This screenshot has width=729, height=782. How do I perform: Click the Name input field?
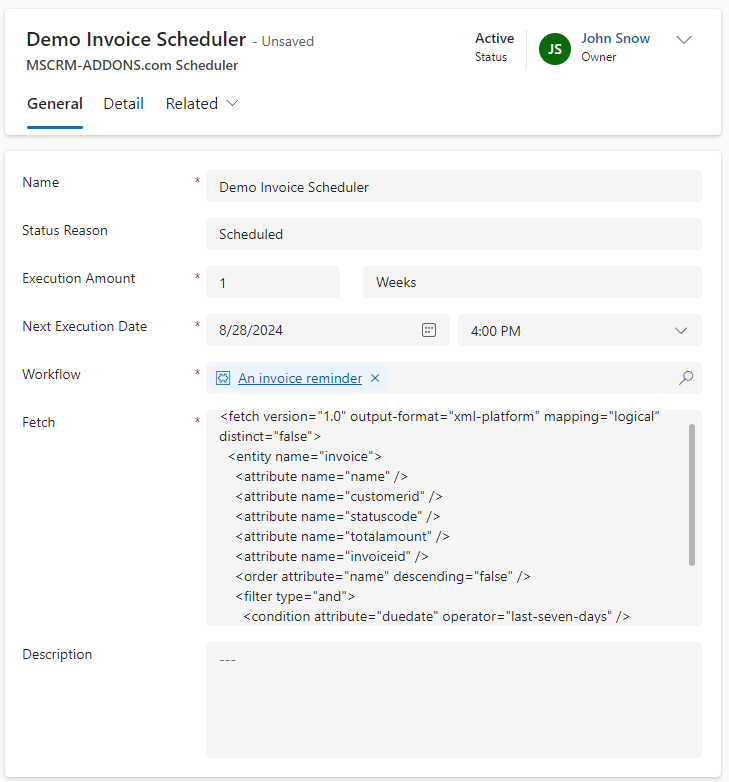click(454, 187)
